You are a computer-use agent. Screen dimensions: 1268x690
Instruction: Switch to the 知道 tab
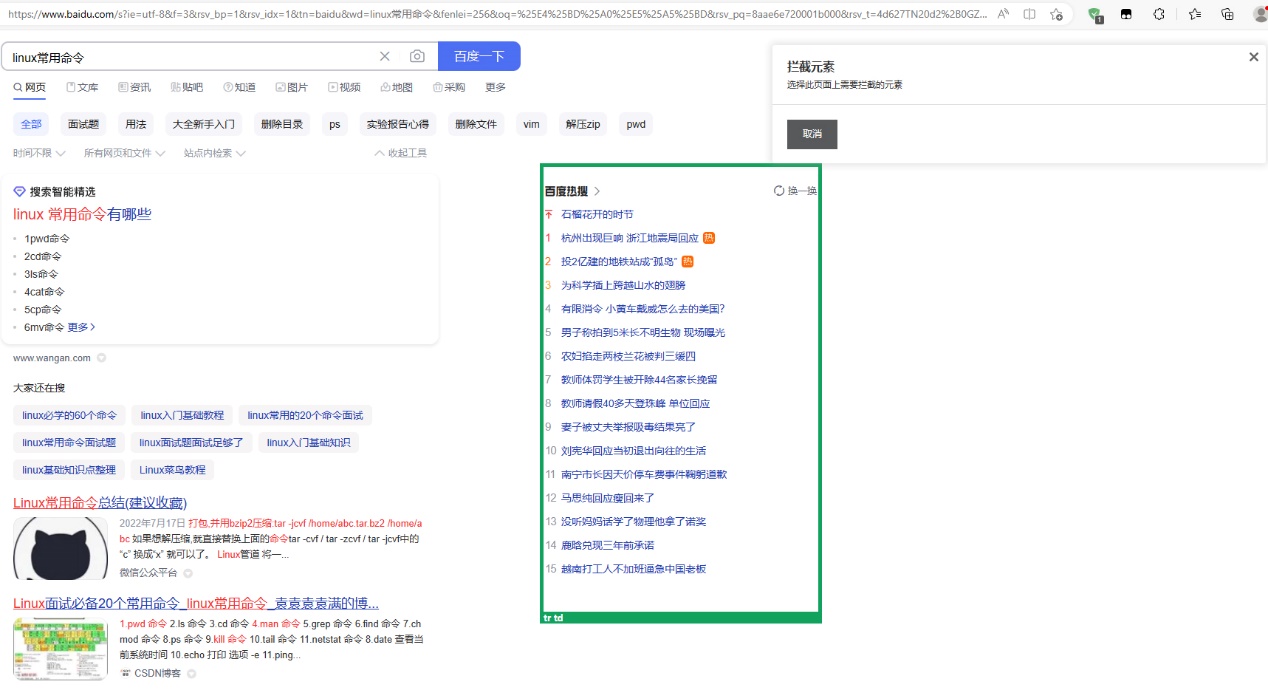pos(239,87)
